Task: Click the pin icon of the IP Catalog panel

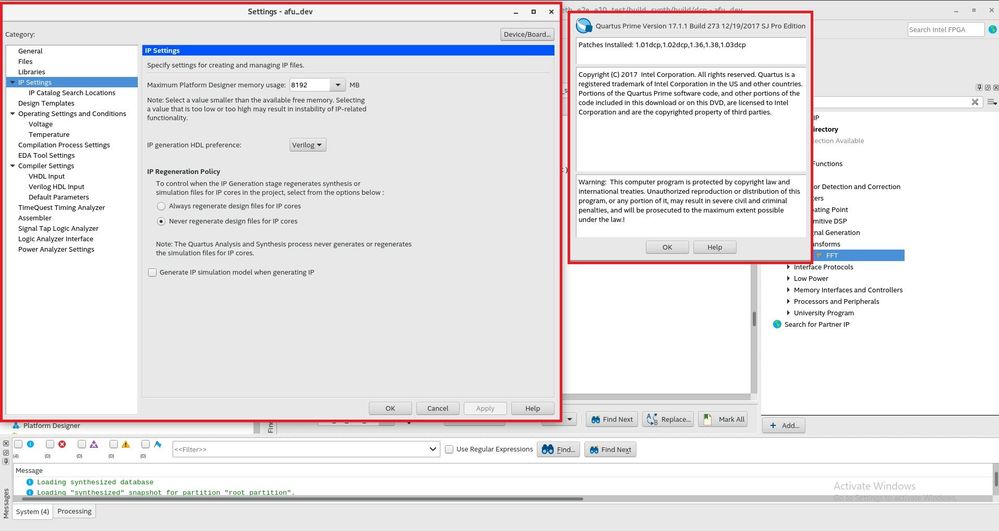Action: pos(979,87)
